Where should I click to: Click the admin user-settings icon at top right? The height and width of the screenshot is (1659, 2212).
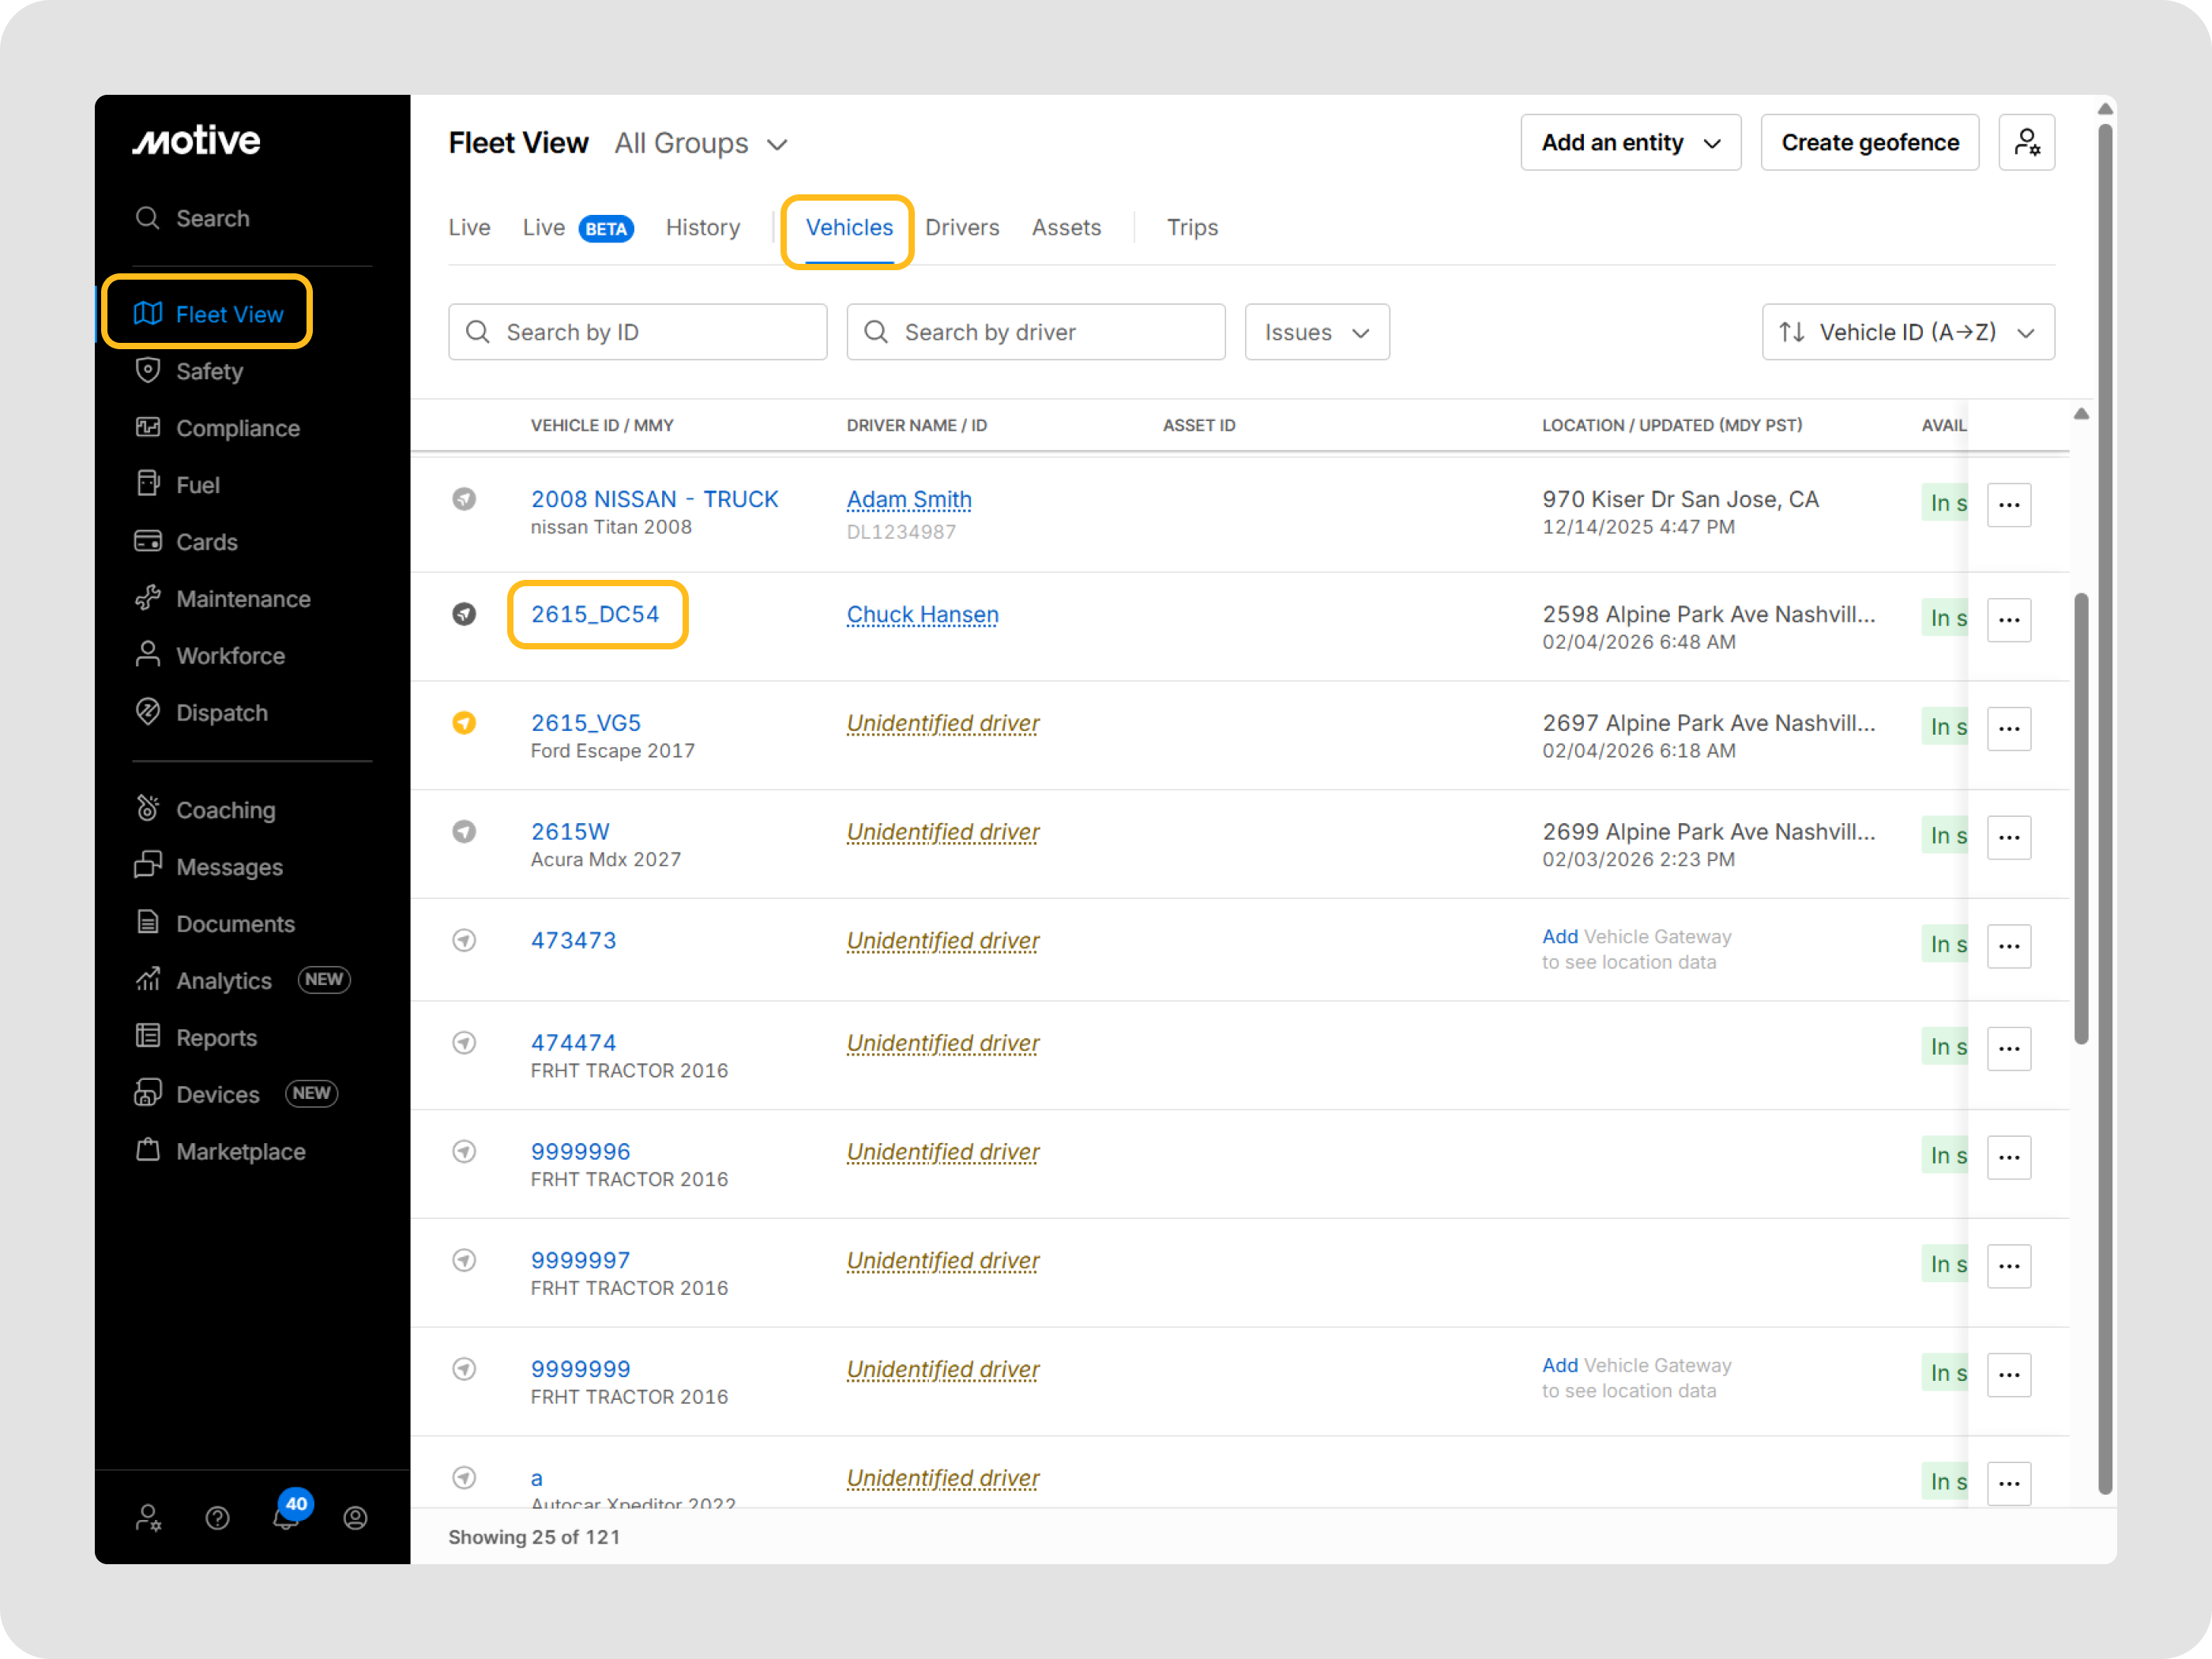[2026, 143]
